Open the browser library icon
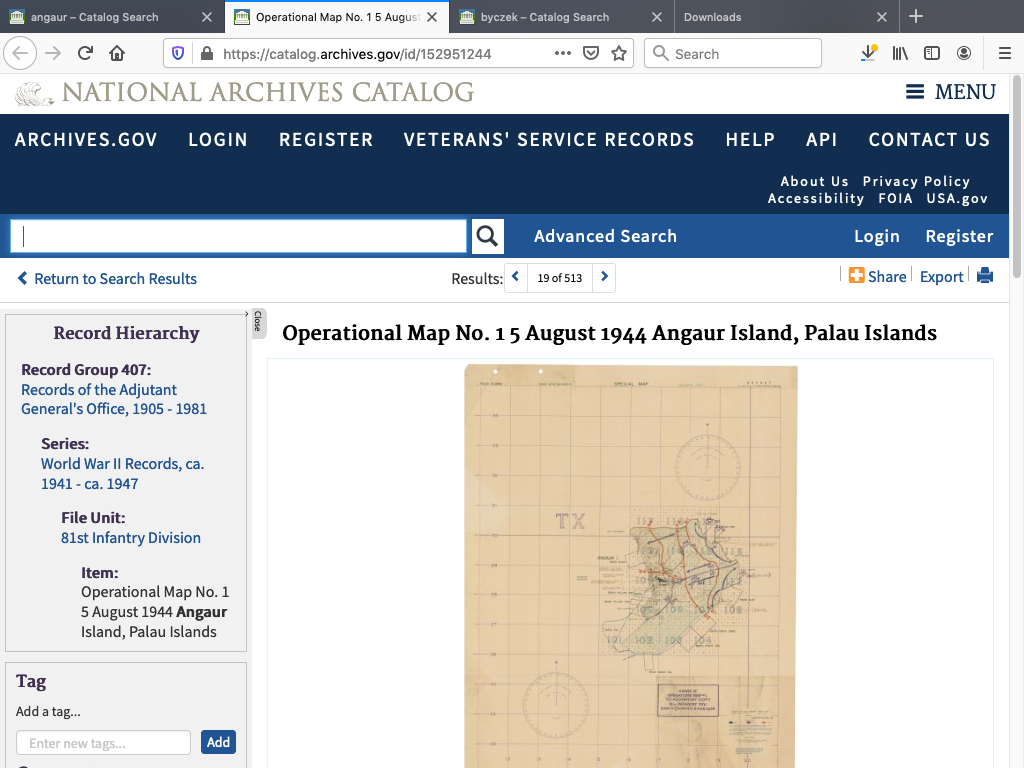This screenshot has width=1024, height=768. pos(900,54)
